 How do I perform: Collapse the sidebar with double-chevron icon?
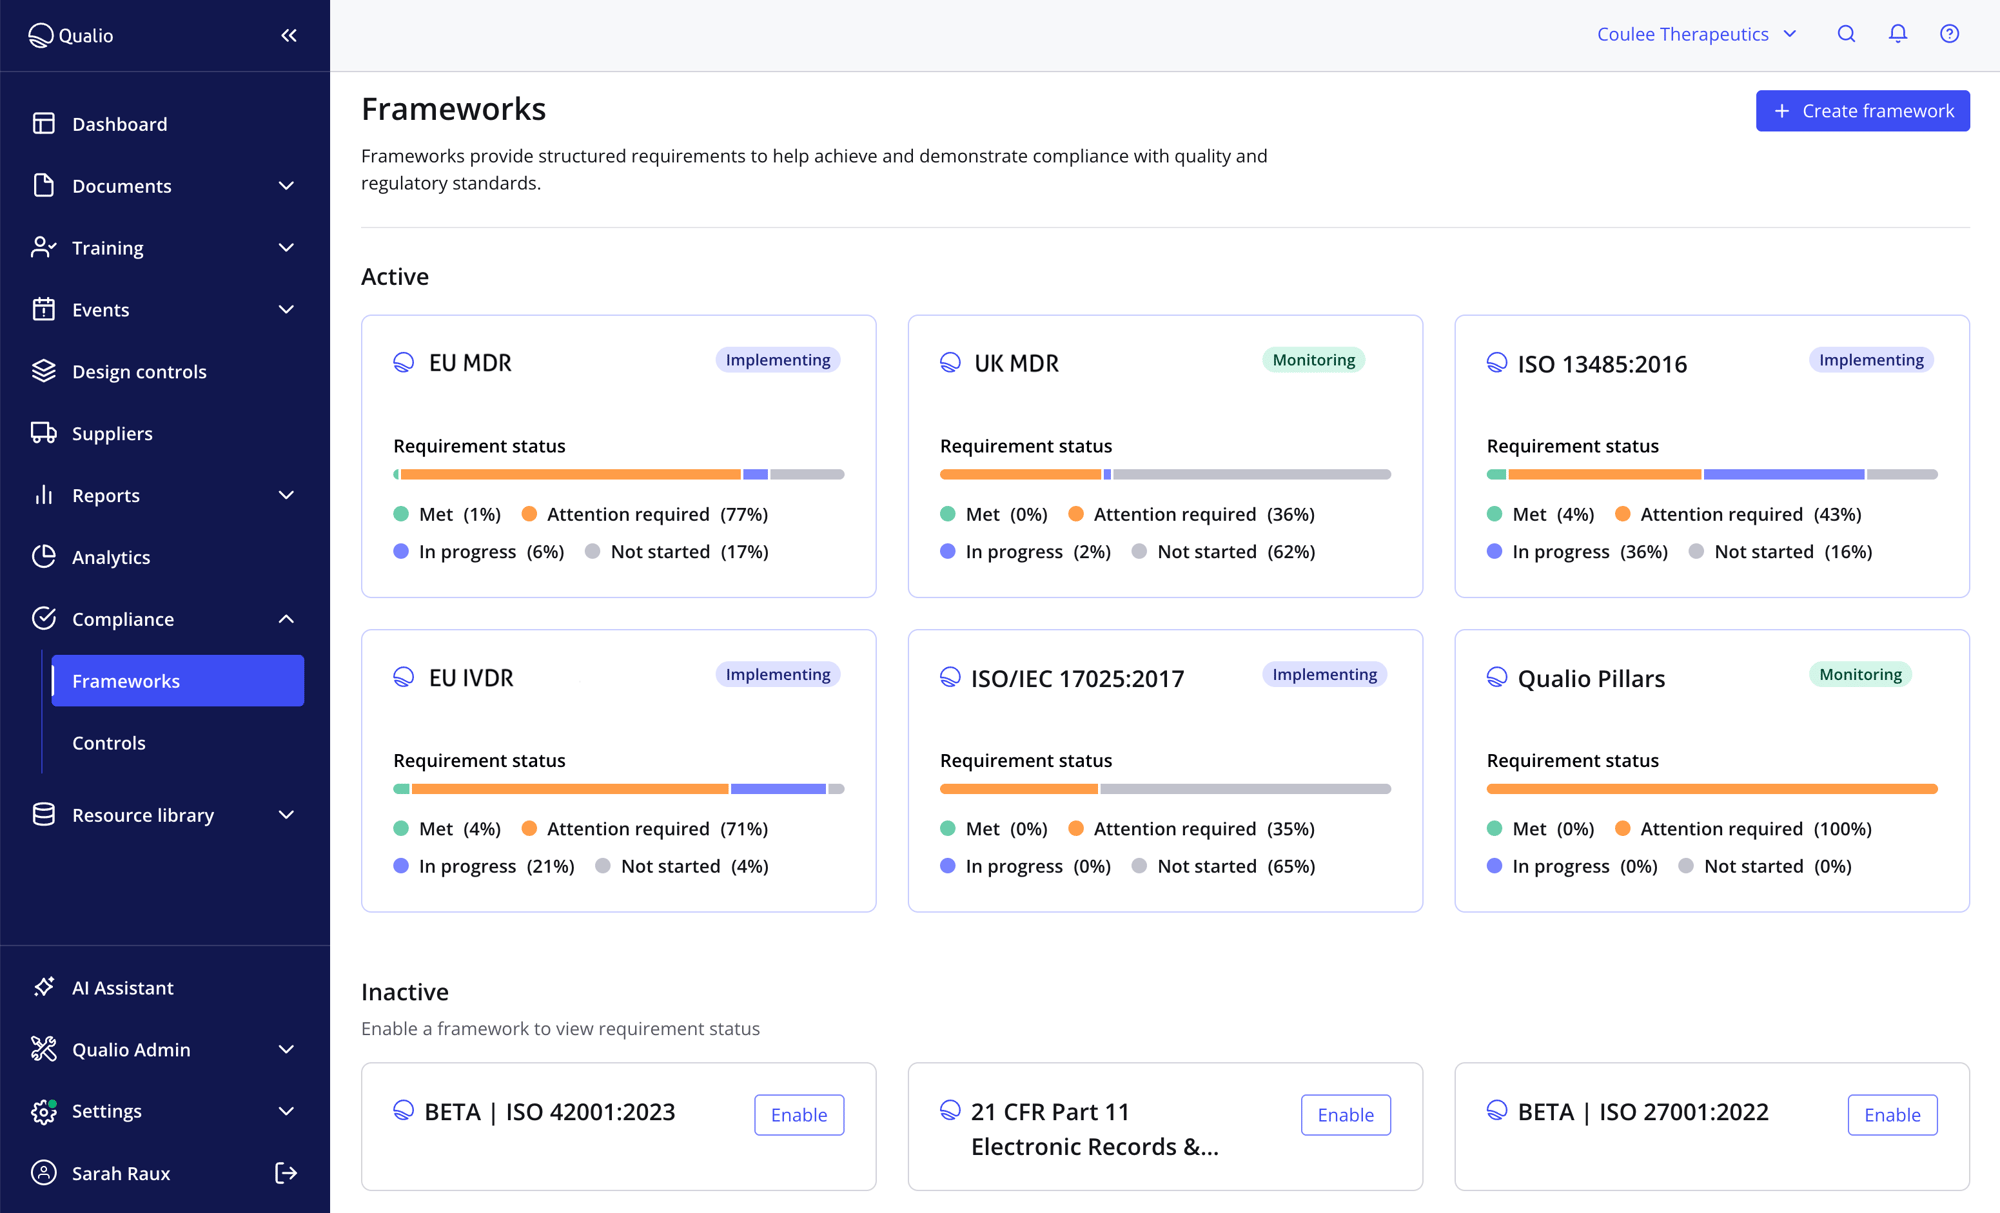pyautogui.click(x=289, y=36)
